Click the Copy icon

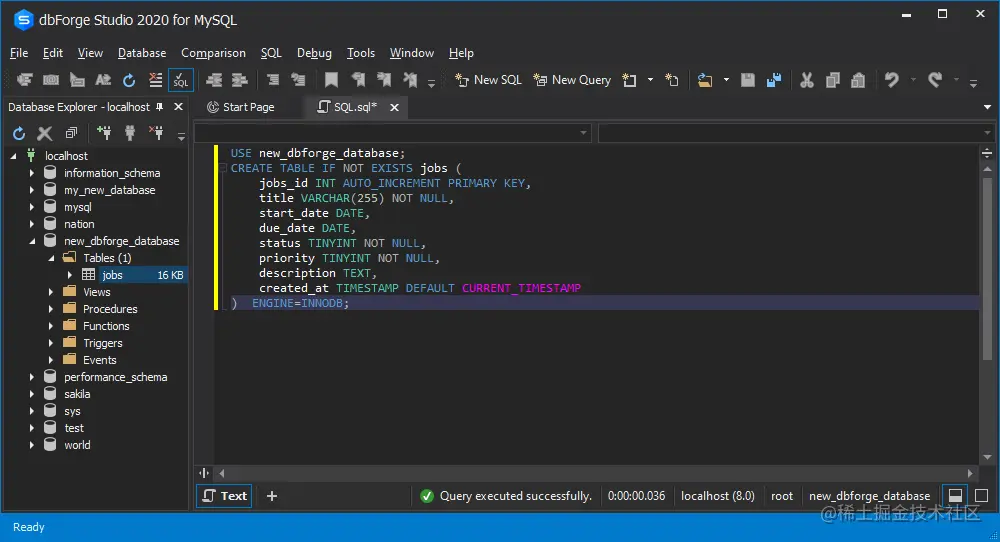pyautogui.click(x=832, y=80)
